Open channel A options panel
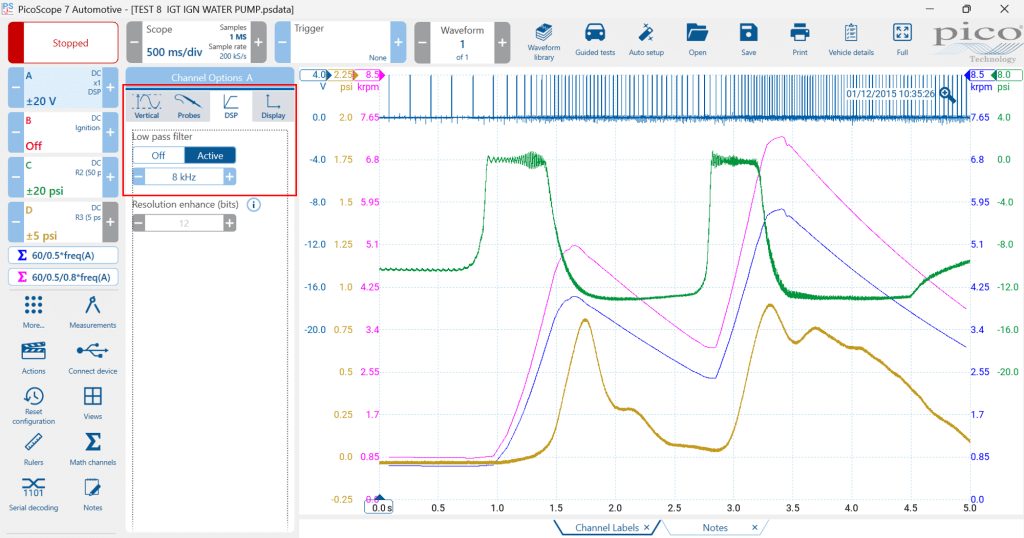The image size is (1024, 538). pos(63,87)
